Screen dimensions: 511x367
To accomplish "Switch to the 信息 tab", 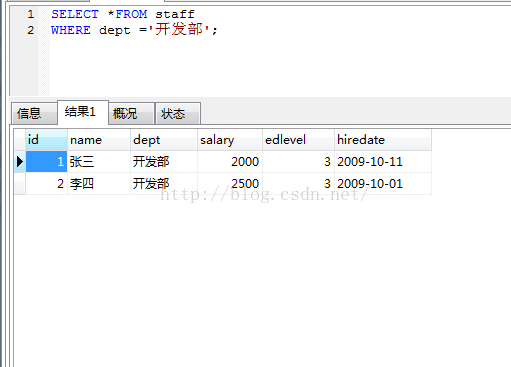I will tap(34, 113).
